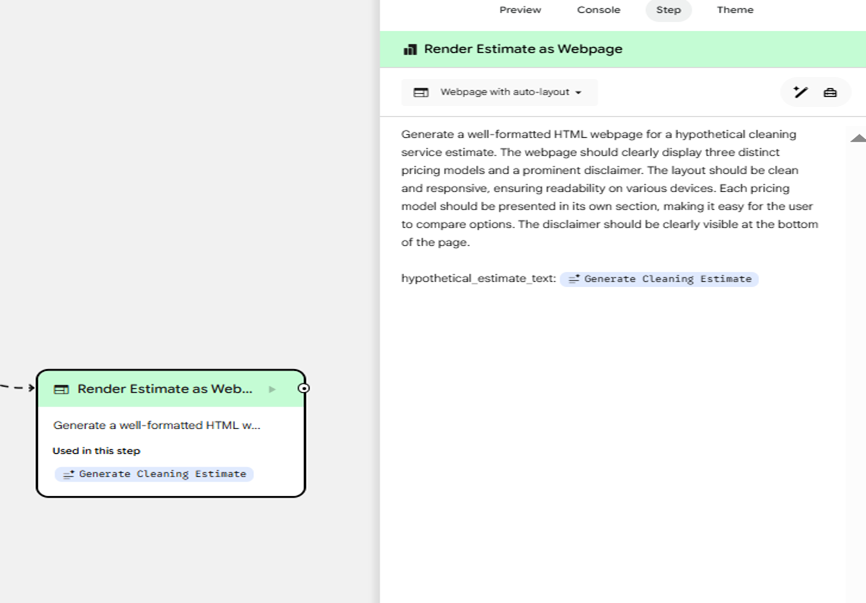
Task: Switch to the Preview tab
Action: point(520,10)
